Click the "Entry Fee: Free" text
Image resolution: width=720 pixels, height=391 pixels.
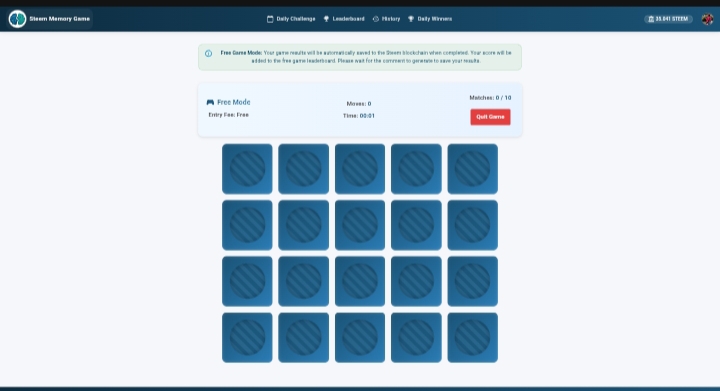(228, 115)
